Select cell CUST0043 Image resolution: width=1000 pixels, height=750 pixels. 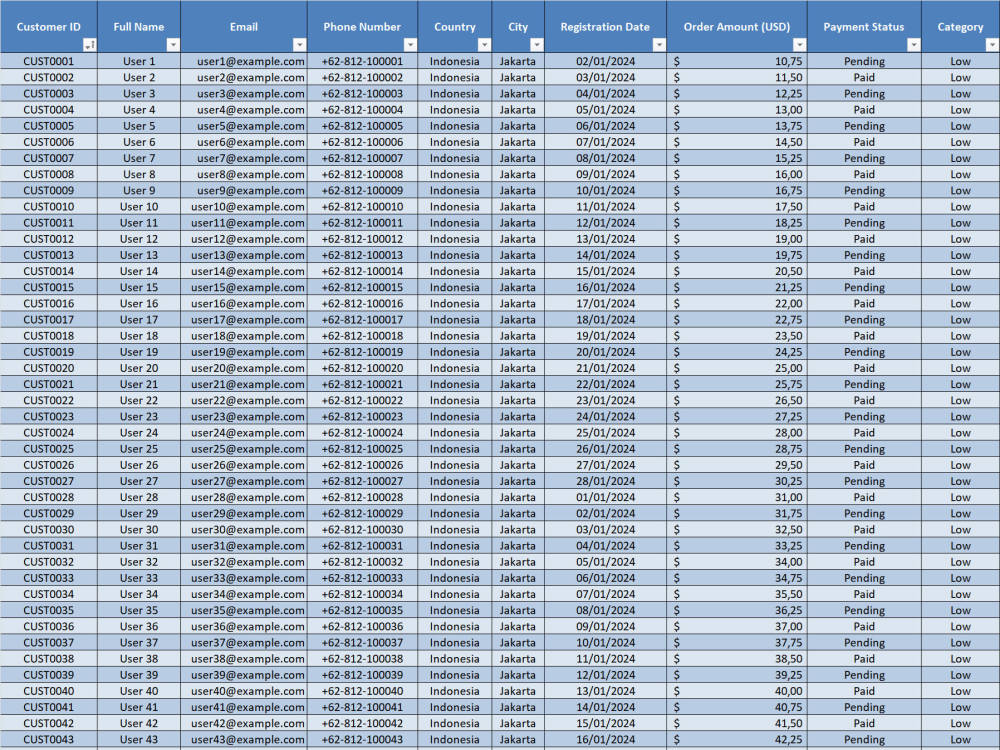click(x=48, y=740)
